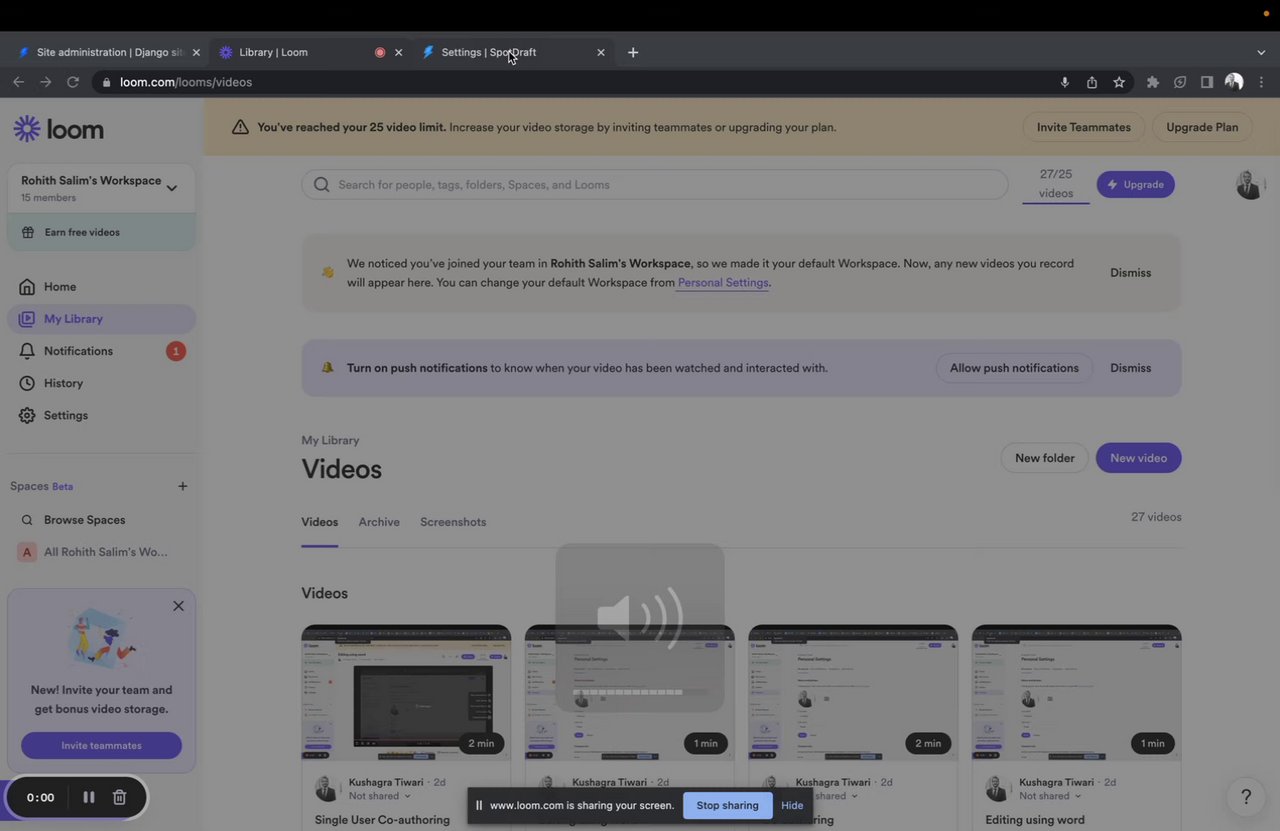Image resolution: width=1280 pixels, height=831 pixels.
Task: Bookmark this page with the star
Action: pyautogui.click(x=1119, y=82)
